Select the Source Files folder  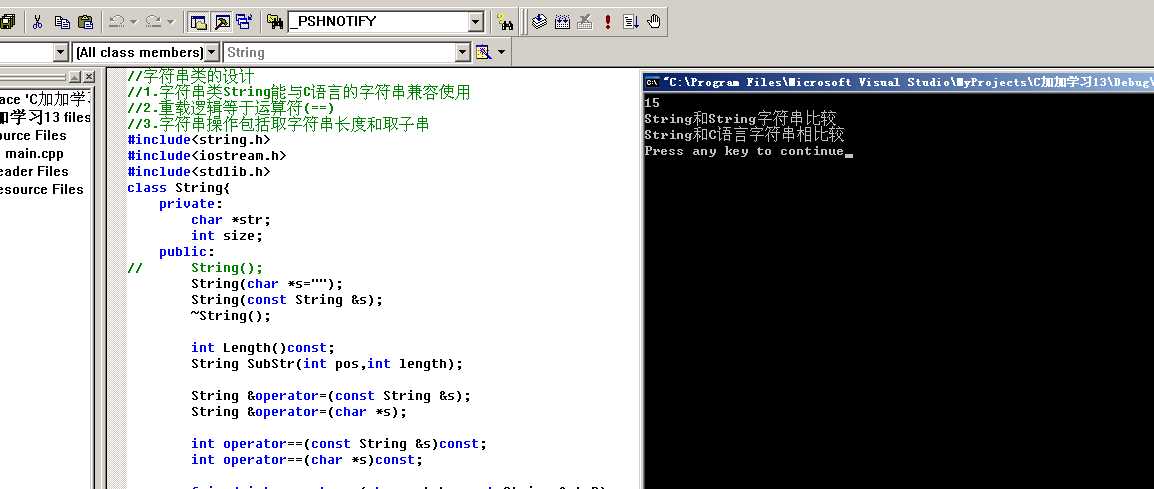coord(33,136)
